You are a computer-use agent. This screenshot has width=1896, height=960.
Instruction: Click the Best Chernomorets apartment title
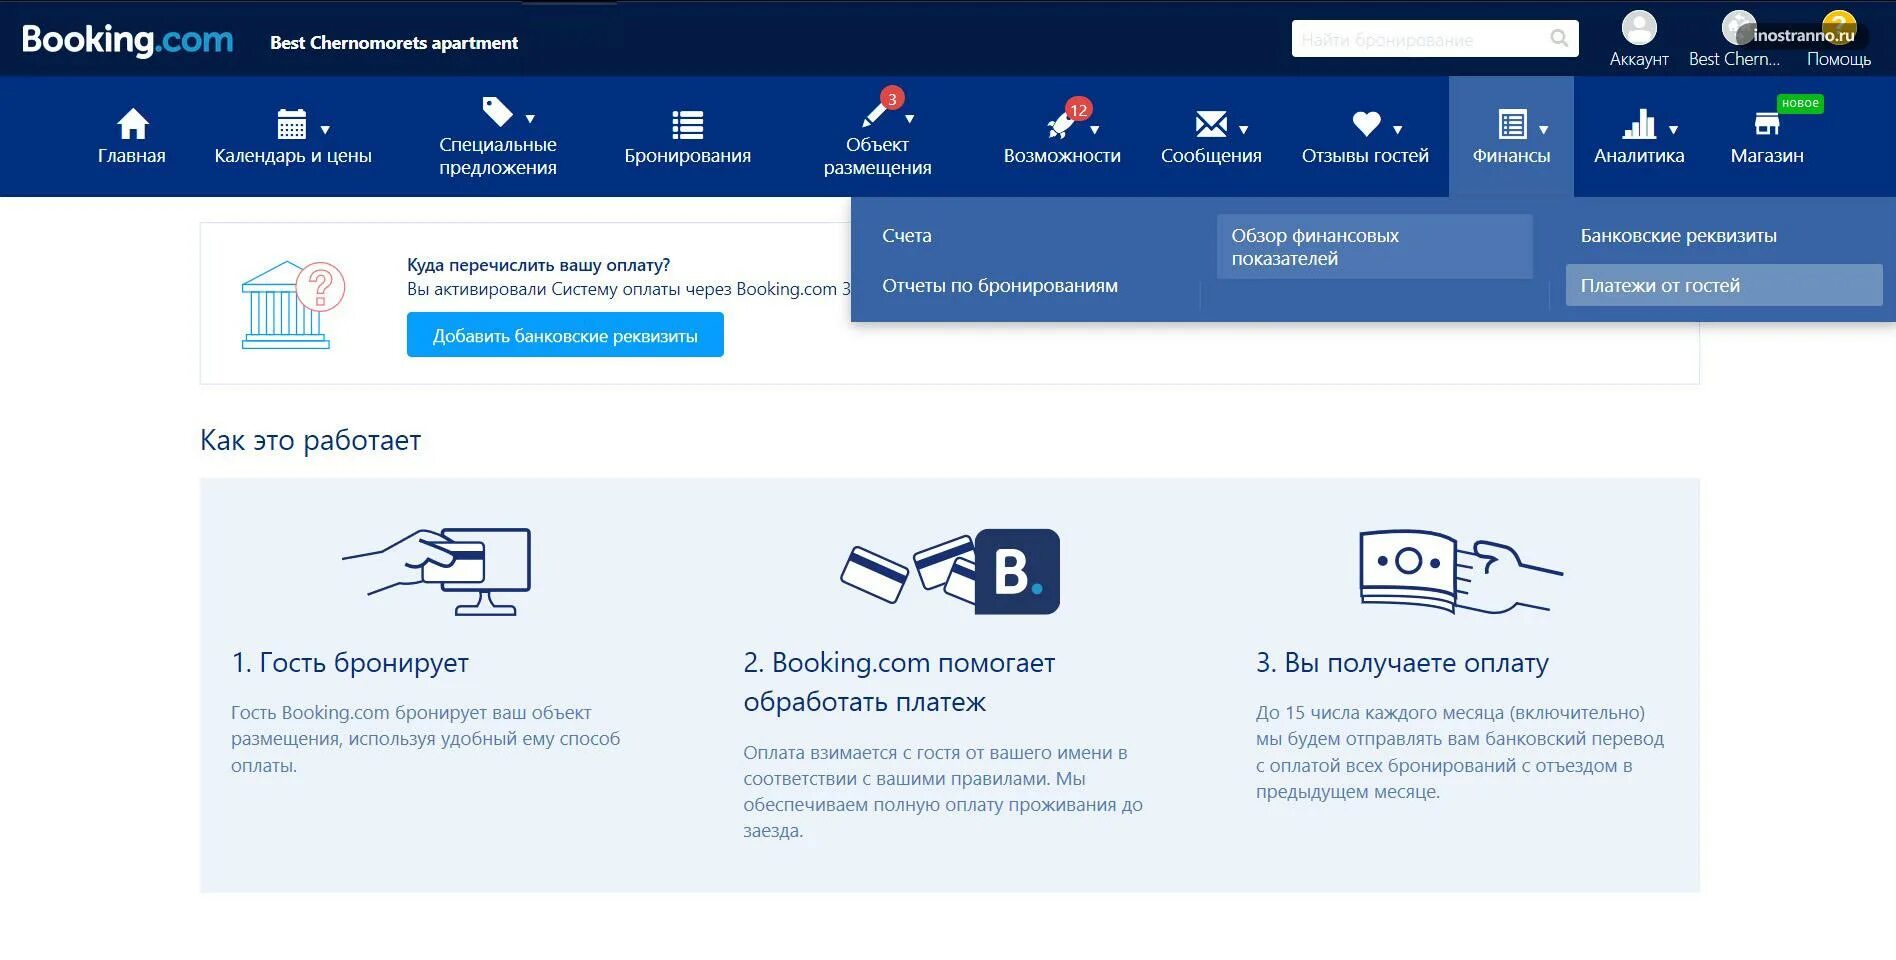[394, 43]
